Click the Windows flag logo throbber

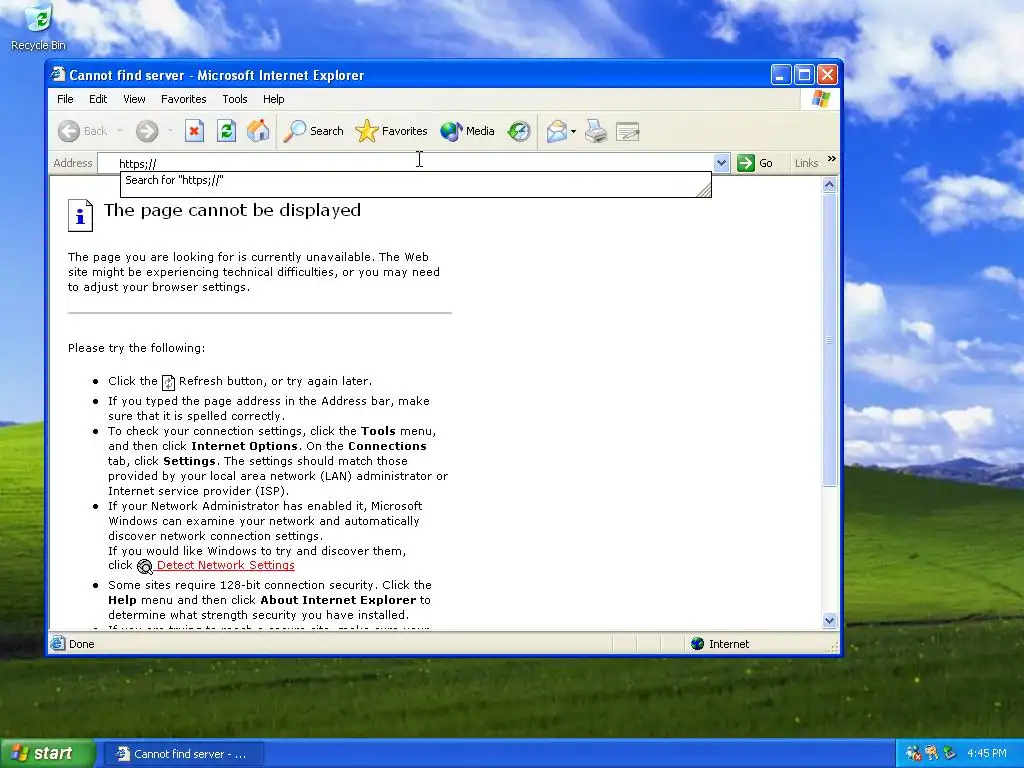[820, 99]
